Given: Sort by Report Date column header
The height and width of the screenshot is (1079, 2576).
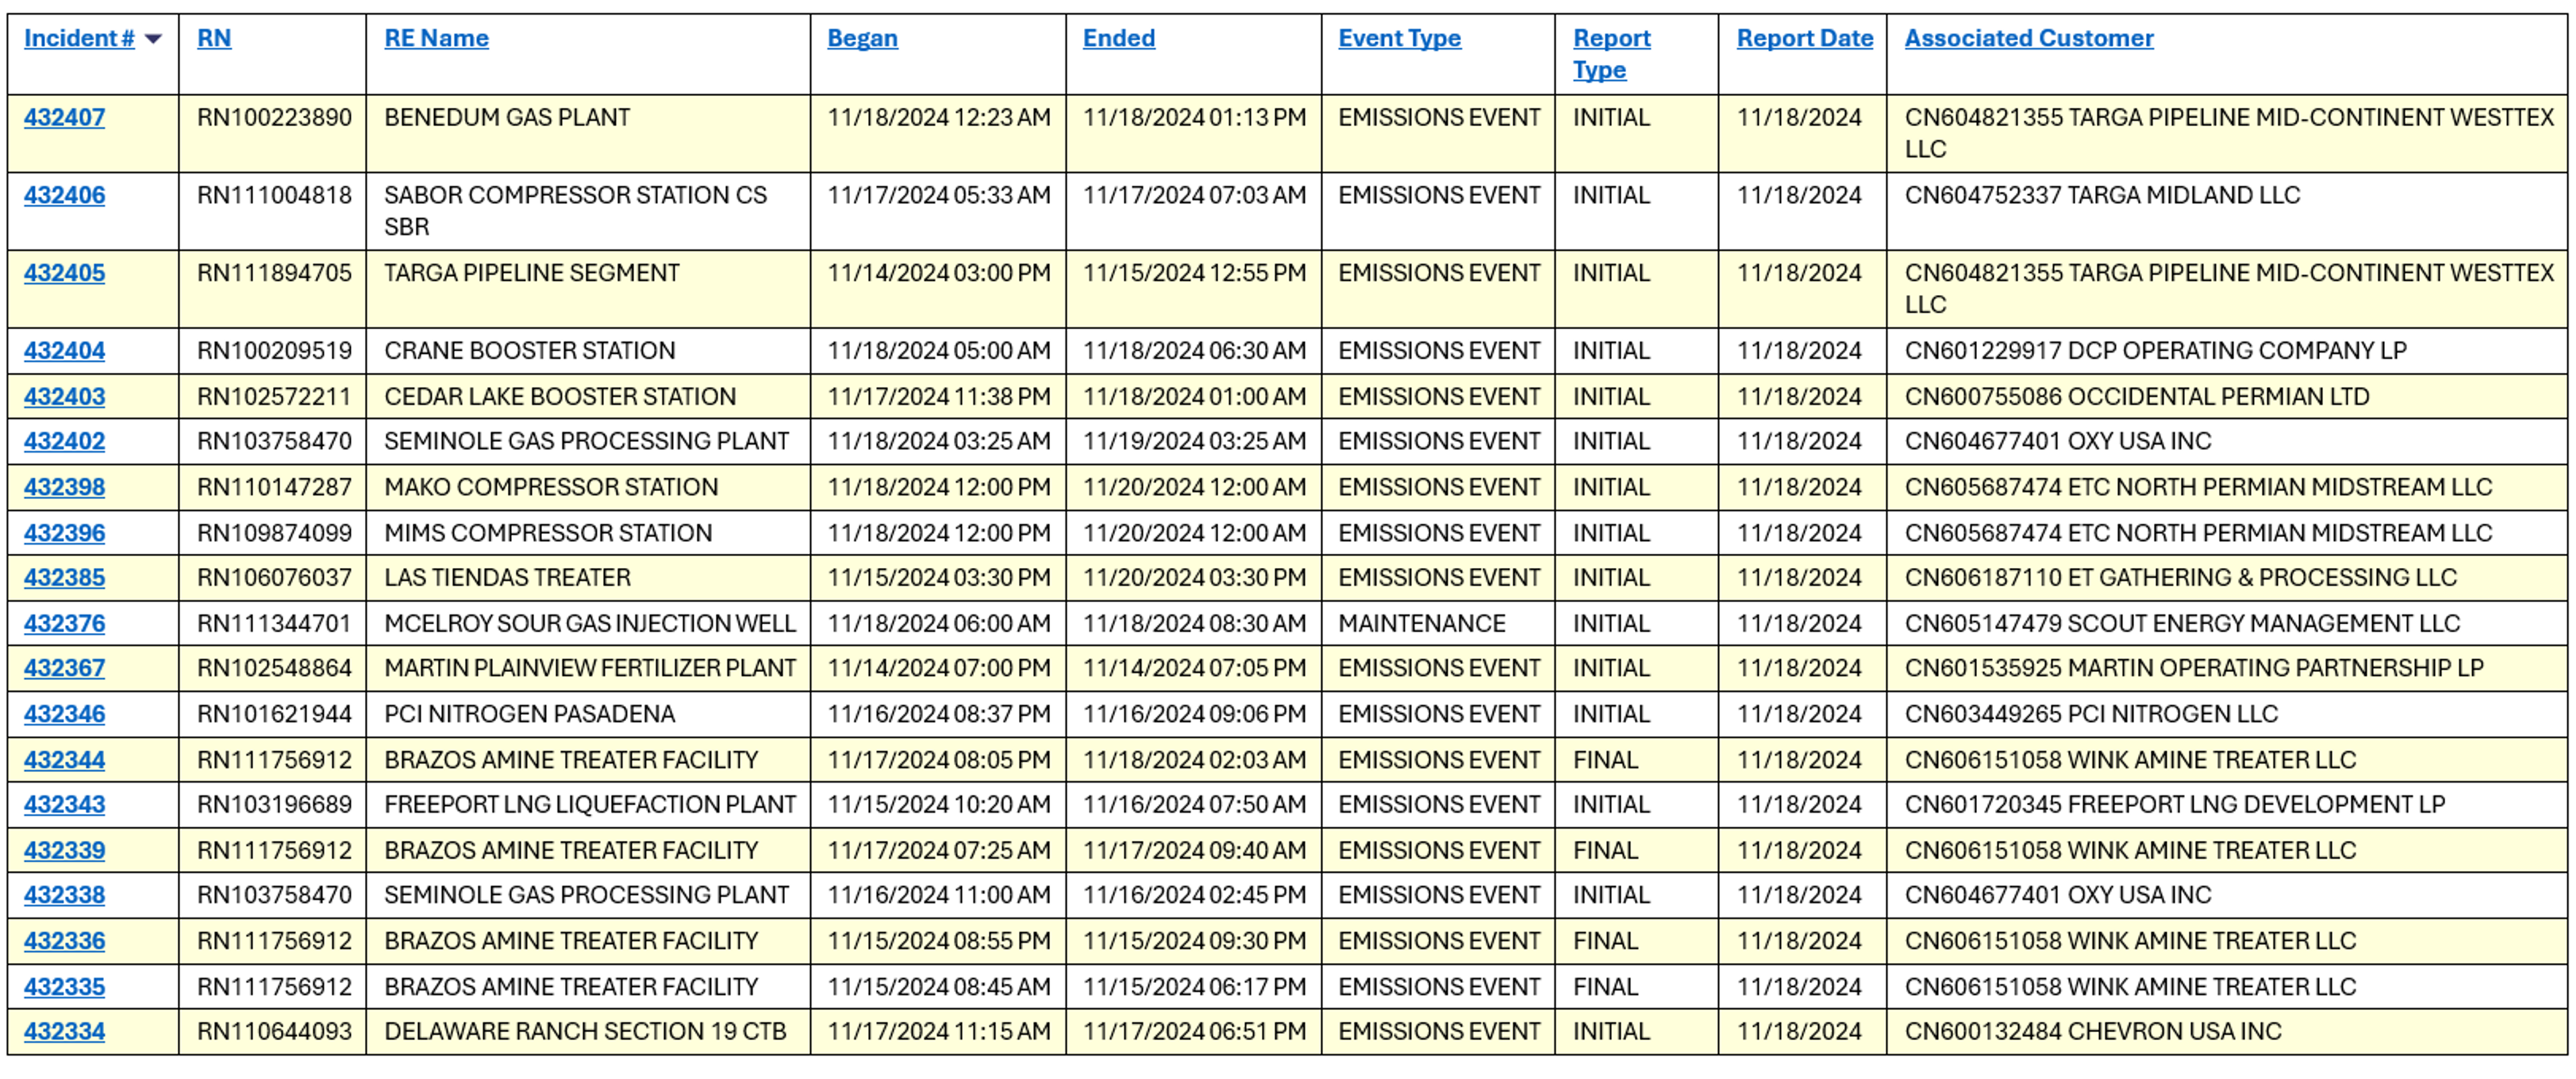Looking at the screenshot, I should point(1804,38).
